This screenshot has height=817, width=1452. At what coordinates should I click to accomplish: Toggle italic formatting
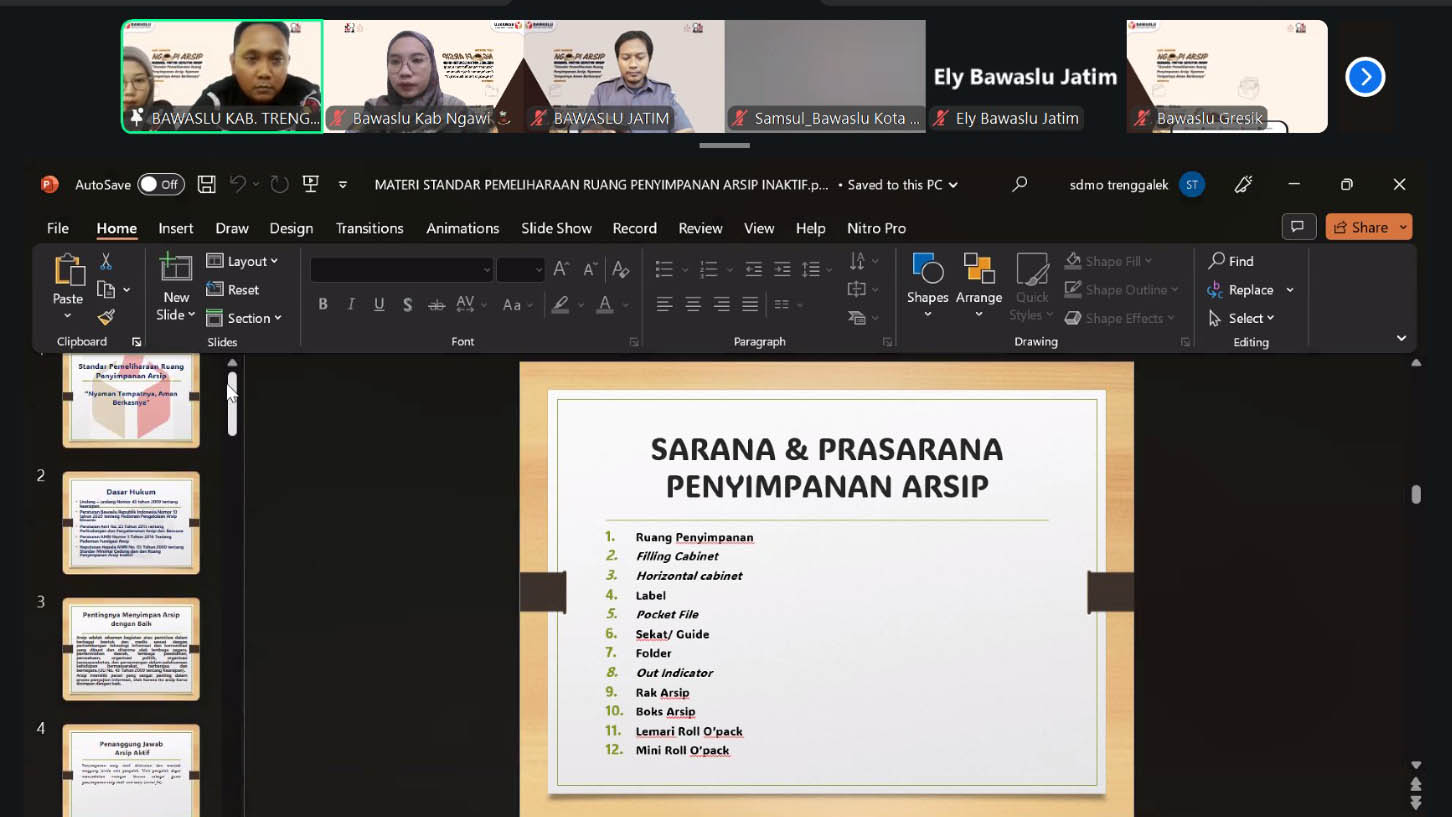350,303
